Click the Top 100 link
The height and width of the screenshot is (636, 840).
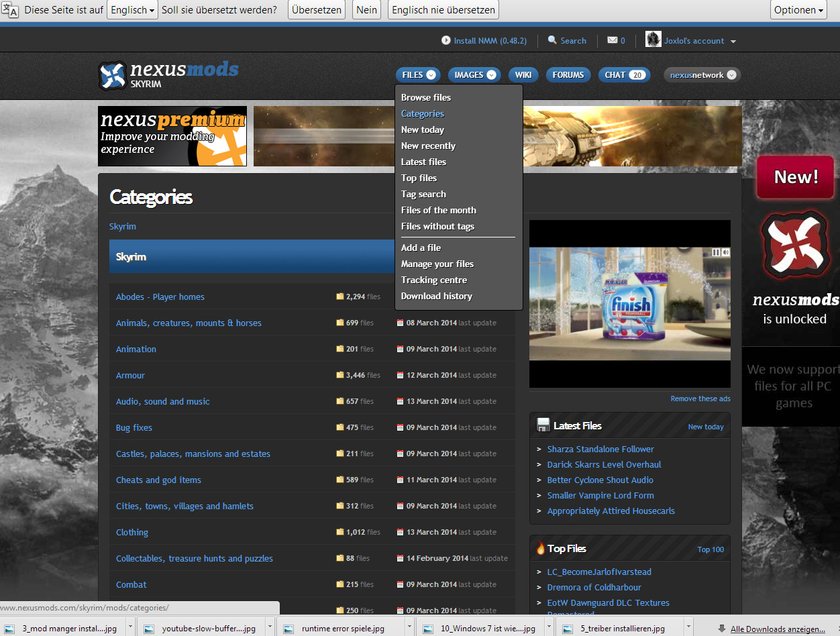710,549
